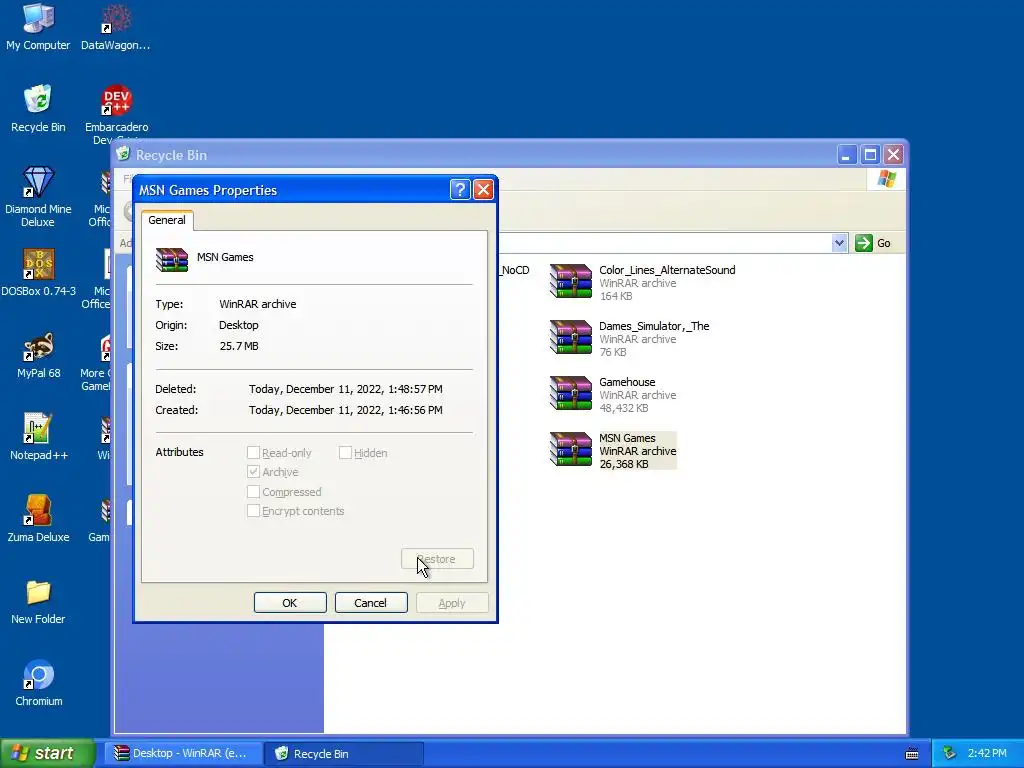This screenshot has width=1024, height=768.
Task: Toggle the Archive attribute checkbox
Action: pyautogui.click(x=253, y=472)
